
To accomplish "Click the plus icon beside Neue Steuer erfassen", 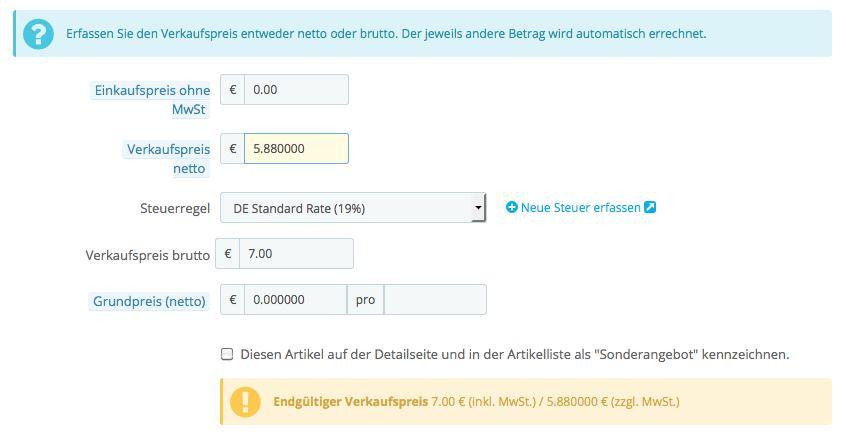I will [x=512, y=208].
